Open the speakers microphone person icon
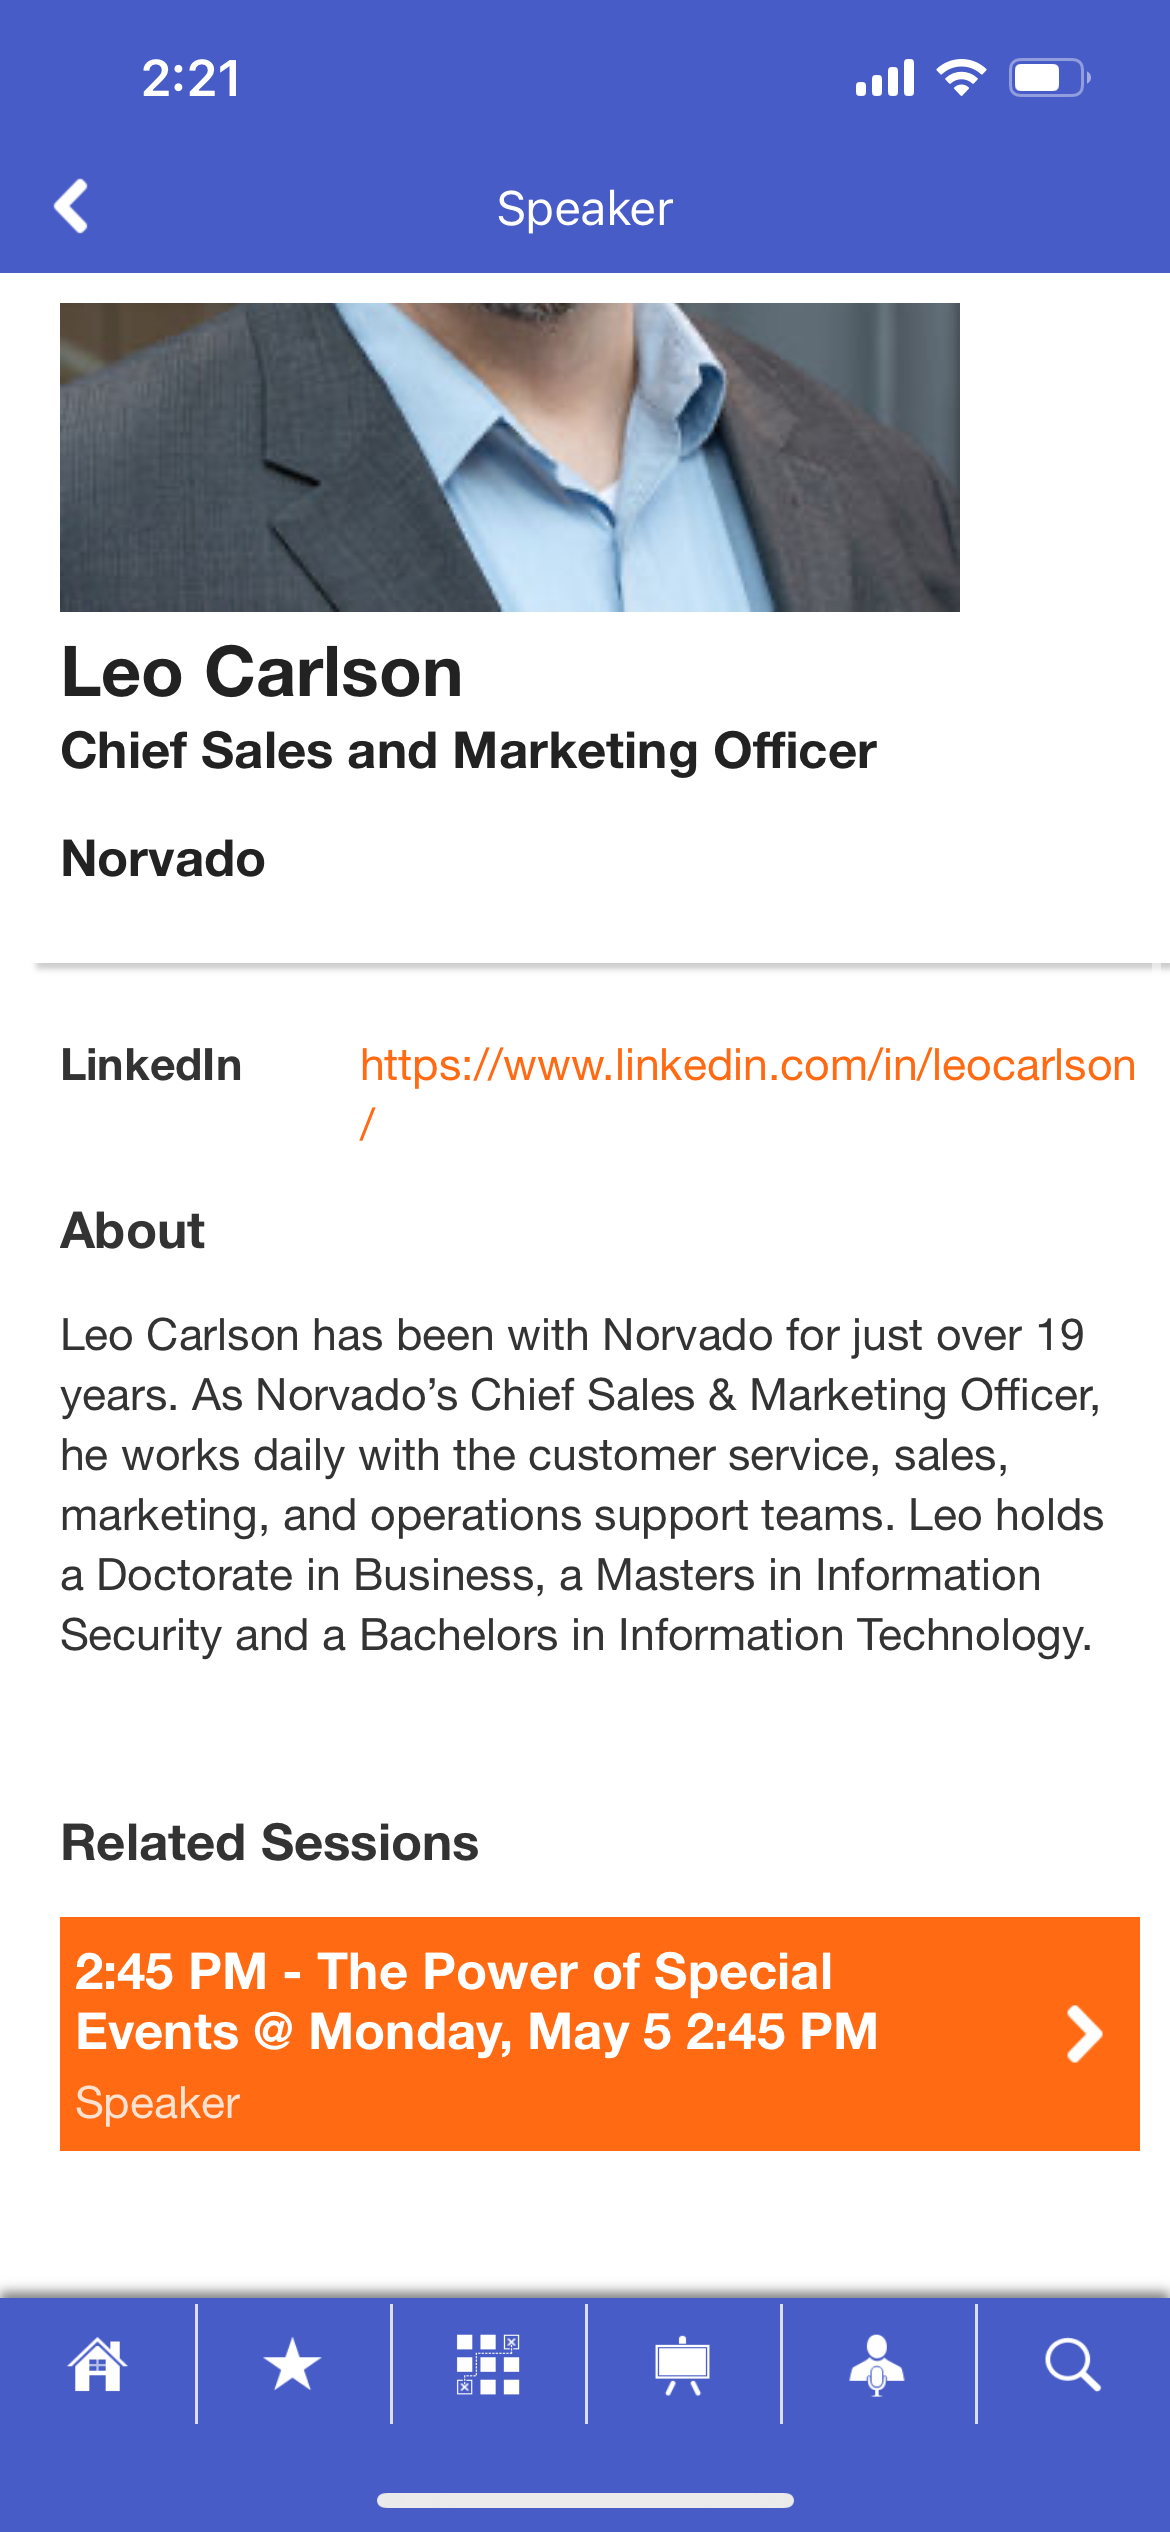 click(877, 2365)
